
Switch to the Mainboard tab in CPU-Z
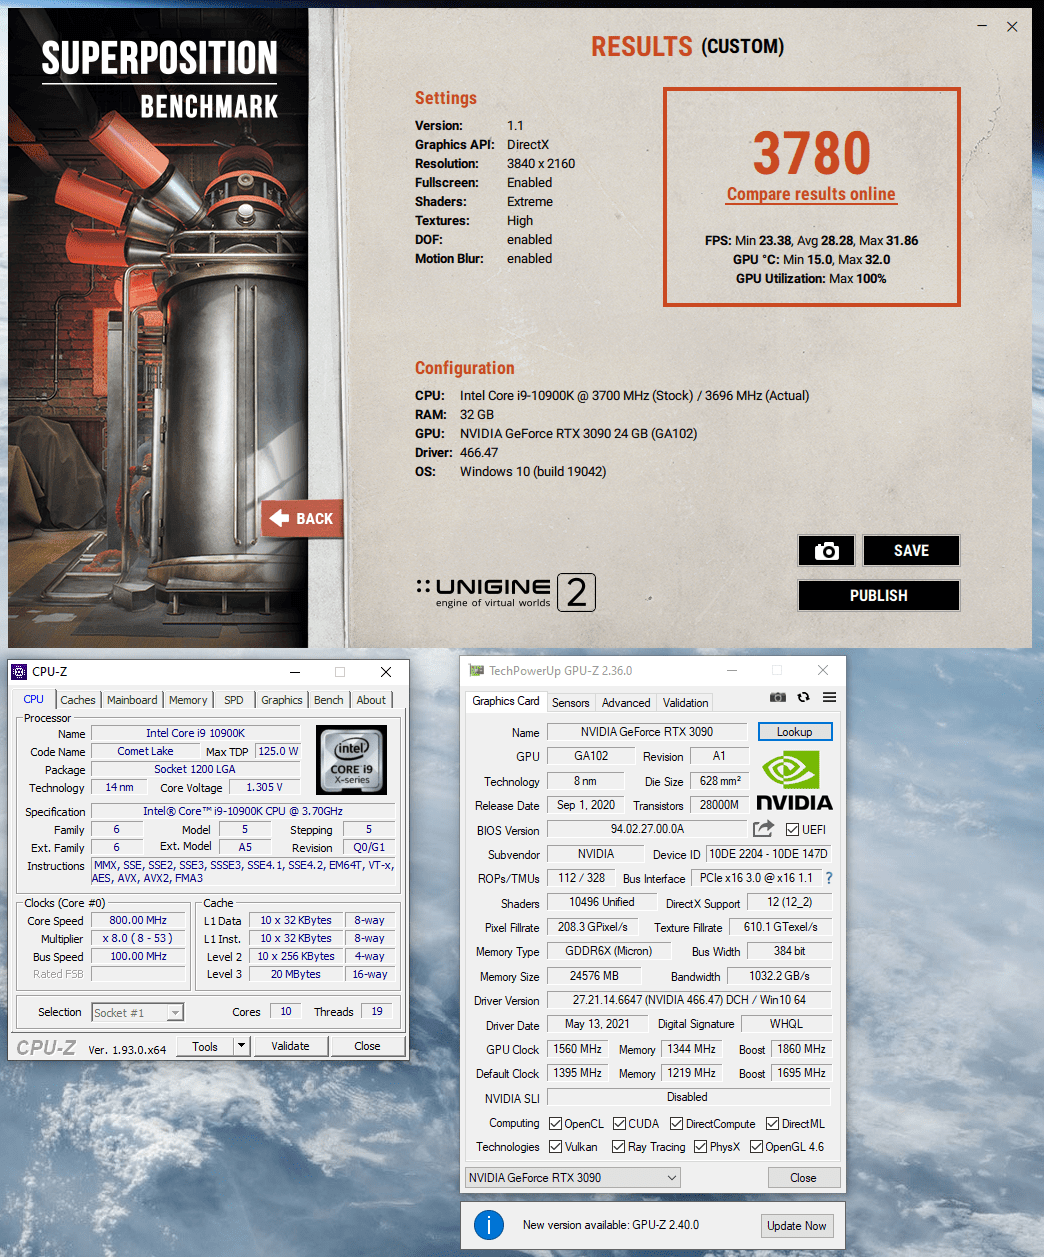[x=132, y=700]
